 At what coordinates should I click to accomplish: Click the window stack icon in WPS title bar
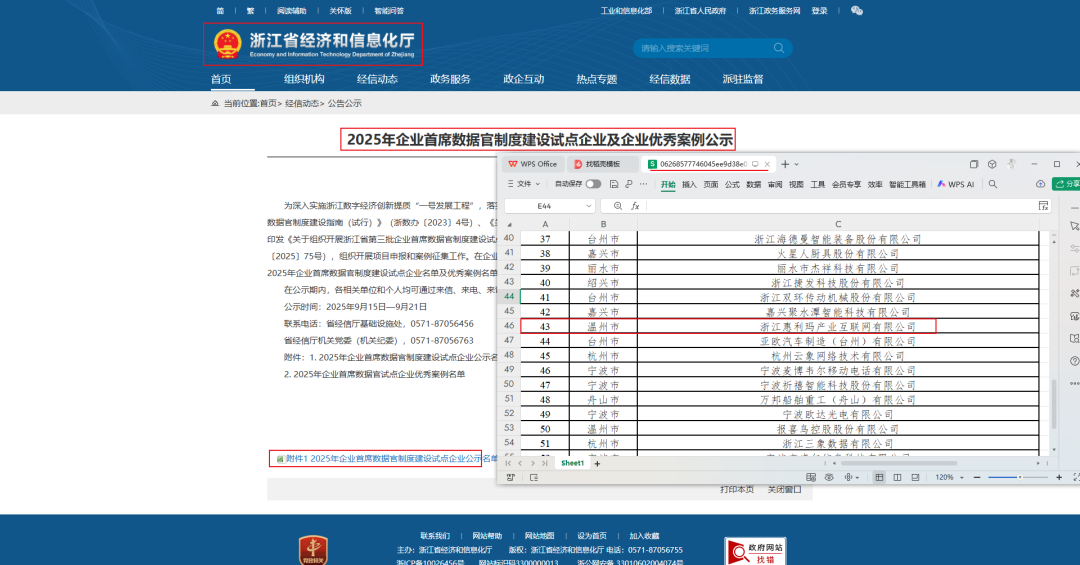pyautogui.click(x=974, y=164)
